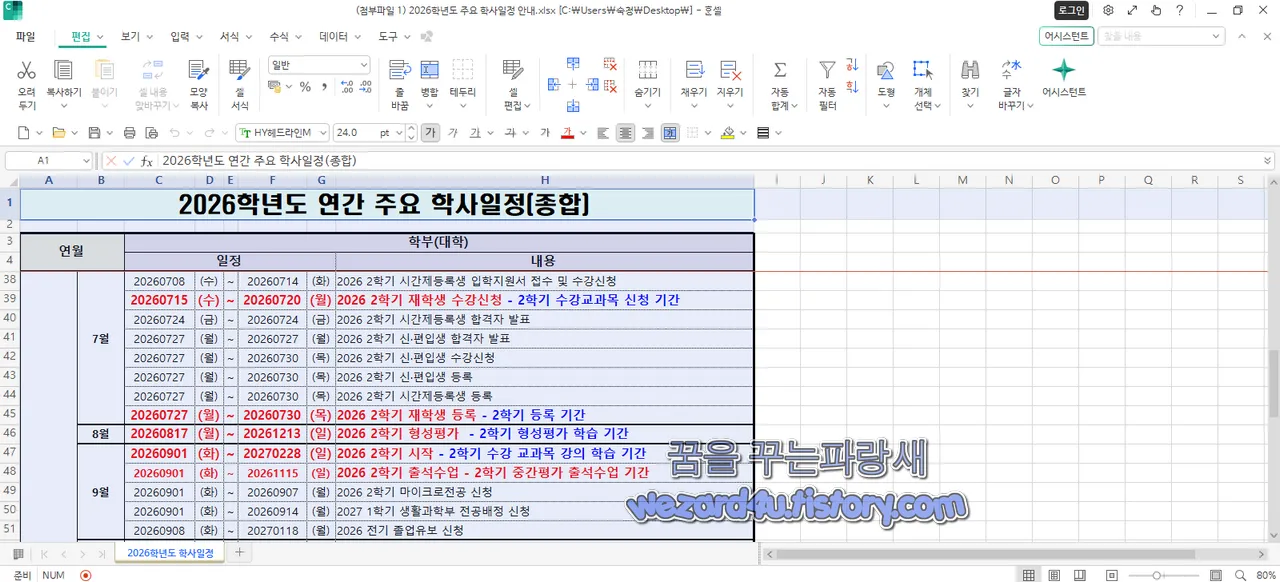The image size is (1280, 582).
Task: Print the document with printer icon
Action: 129,132
